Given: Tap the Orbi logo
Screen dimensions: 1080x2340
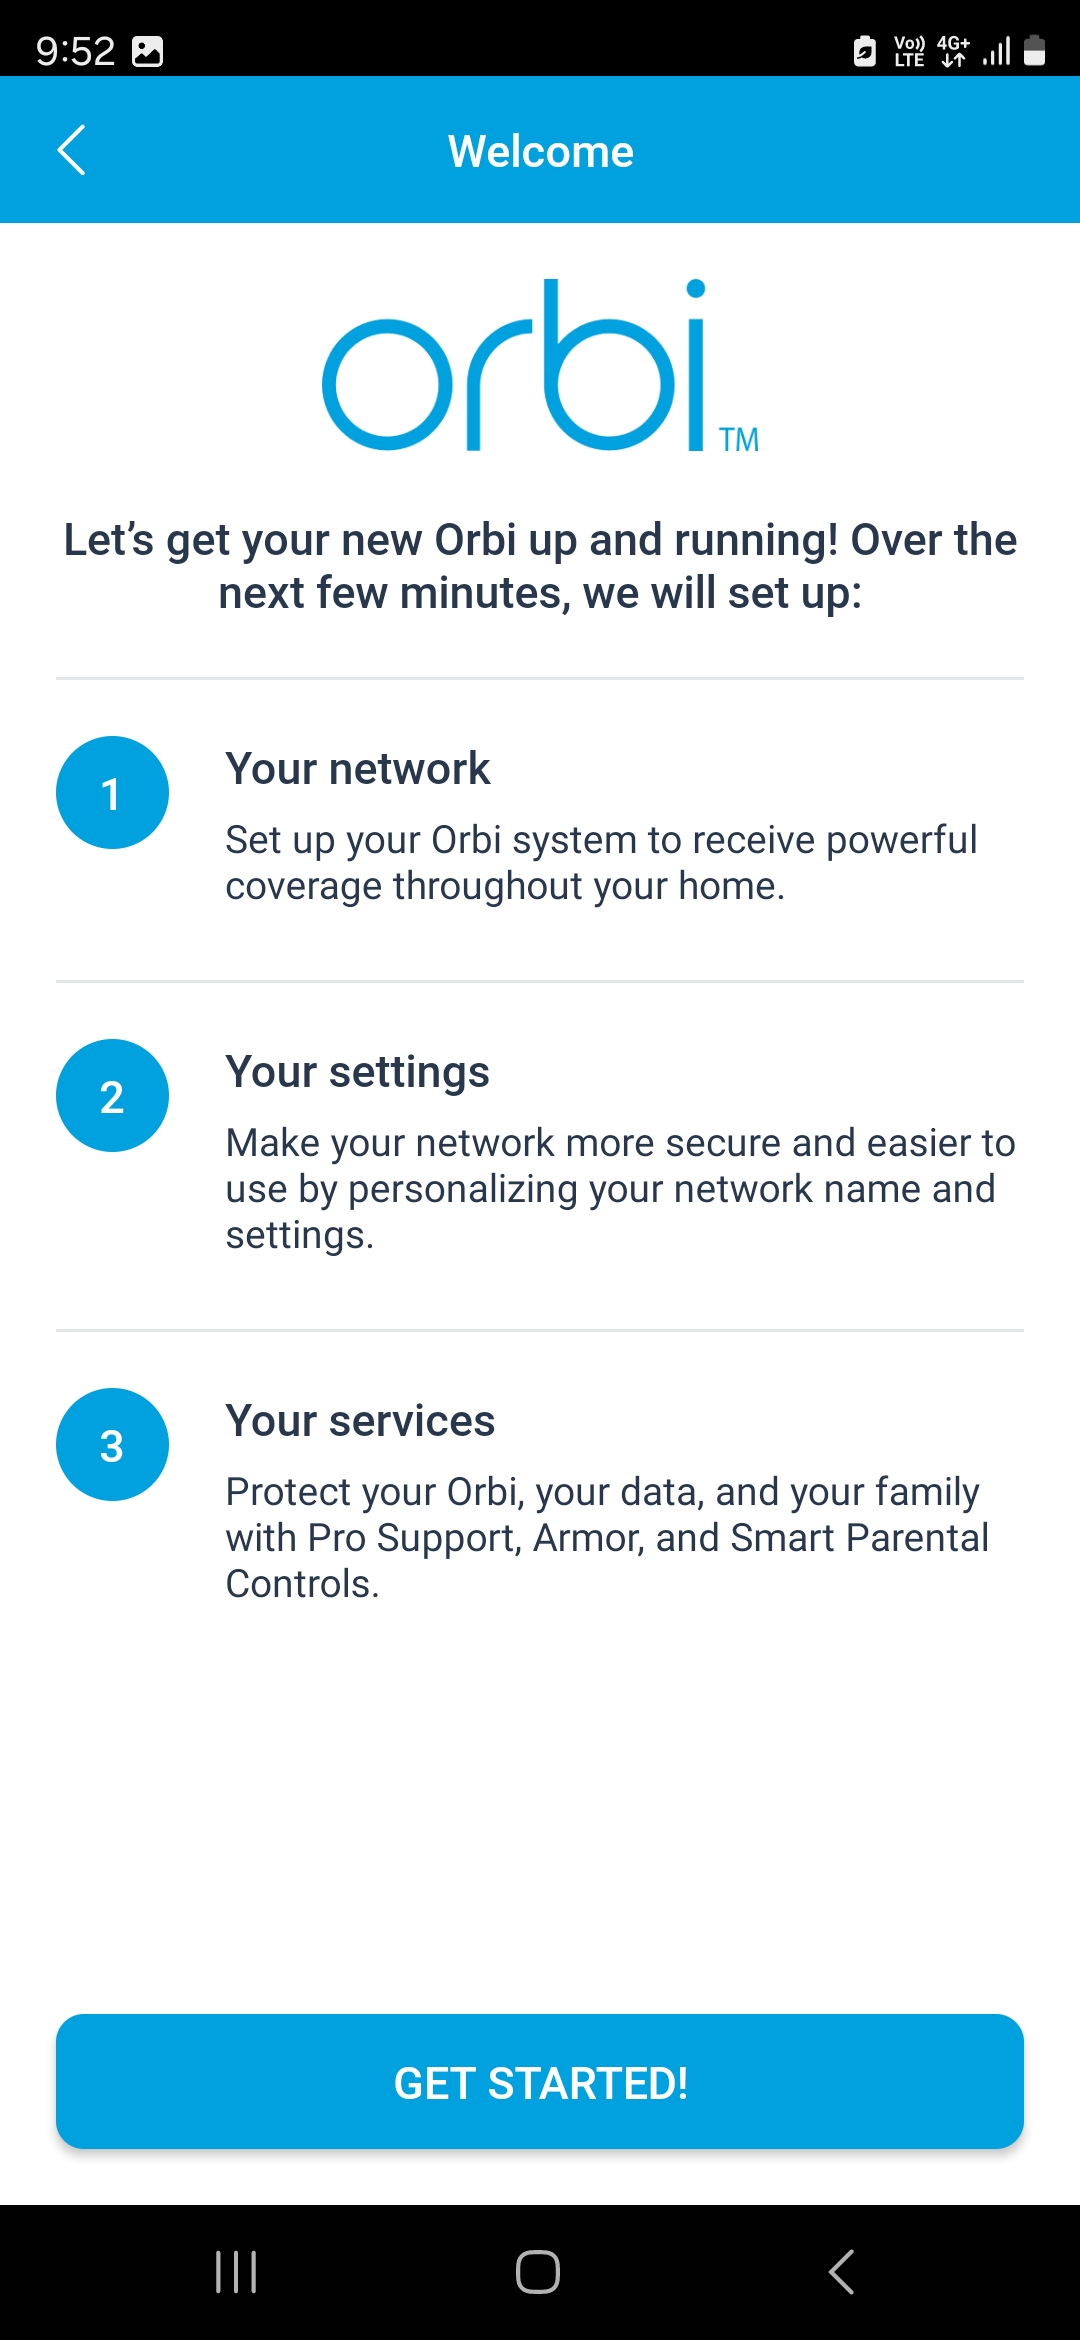Looking at the screenshot, I should click(540, 366).
